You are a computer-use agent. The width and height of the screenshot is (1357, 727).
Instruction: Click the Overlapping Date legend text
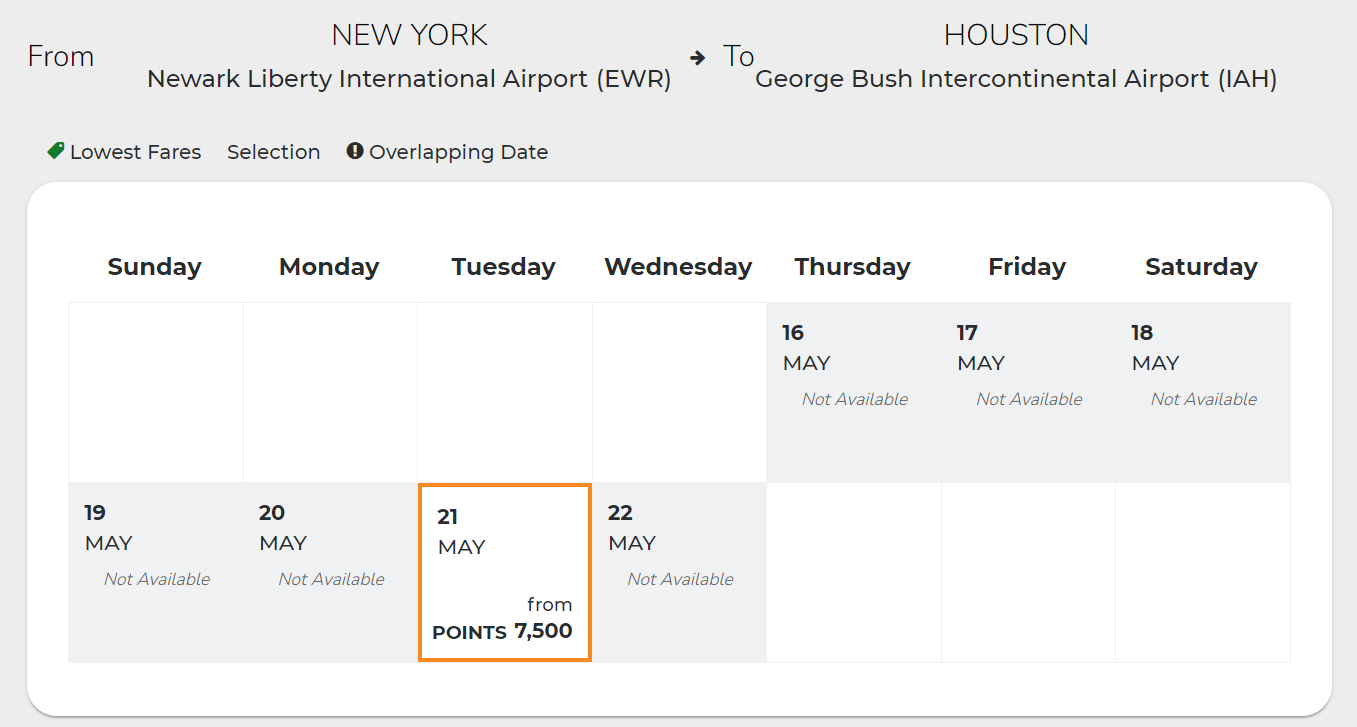[458, 152]
